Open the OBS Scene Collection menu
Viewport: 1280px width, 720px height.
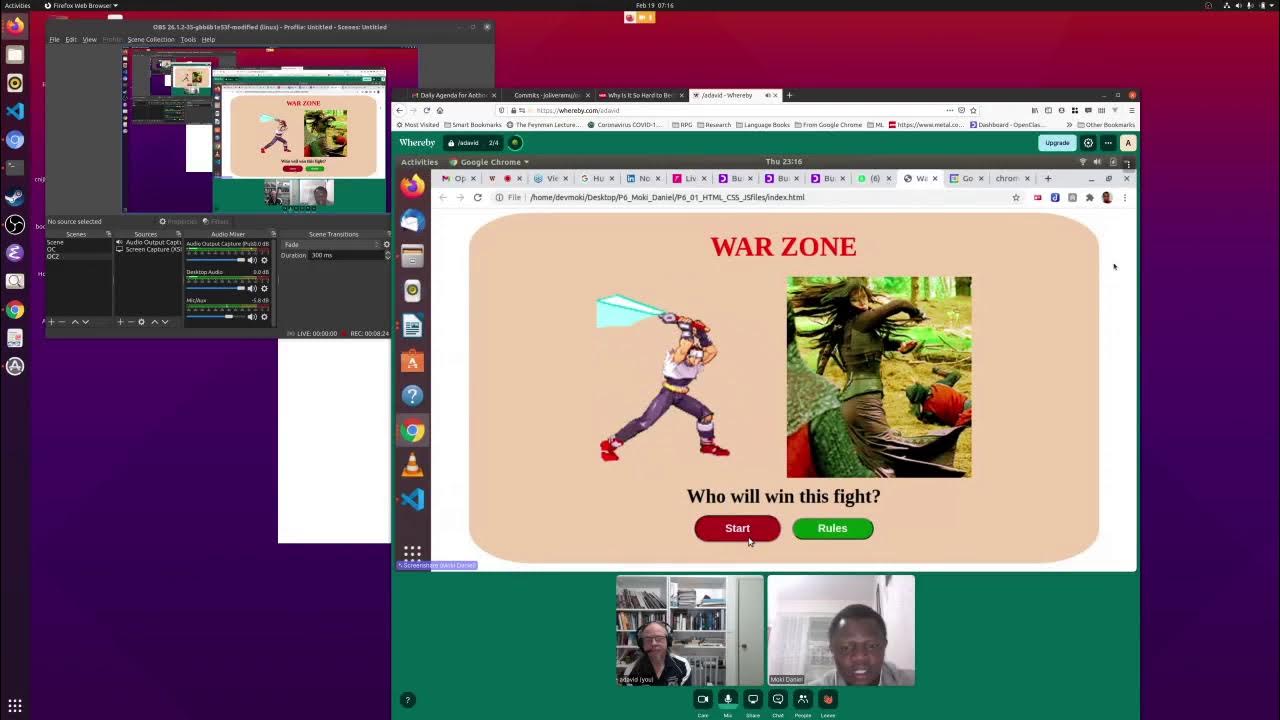point(151,39)
